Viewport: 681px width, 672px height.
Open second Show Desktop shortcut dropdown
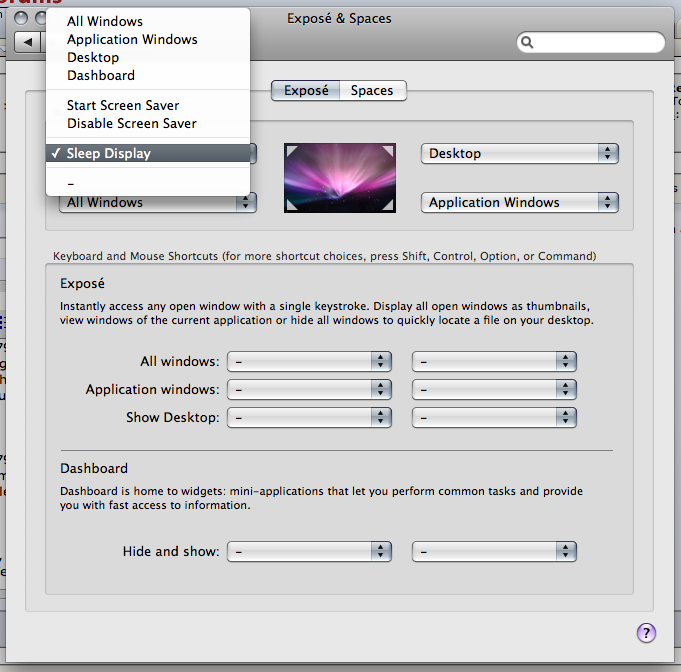tap(494, 417)
